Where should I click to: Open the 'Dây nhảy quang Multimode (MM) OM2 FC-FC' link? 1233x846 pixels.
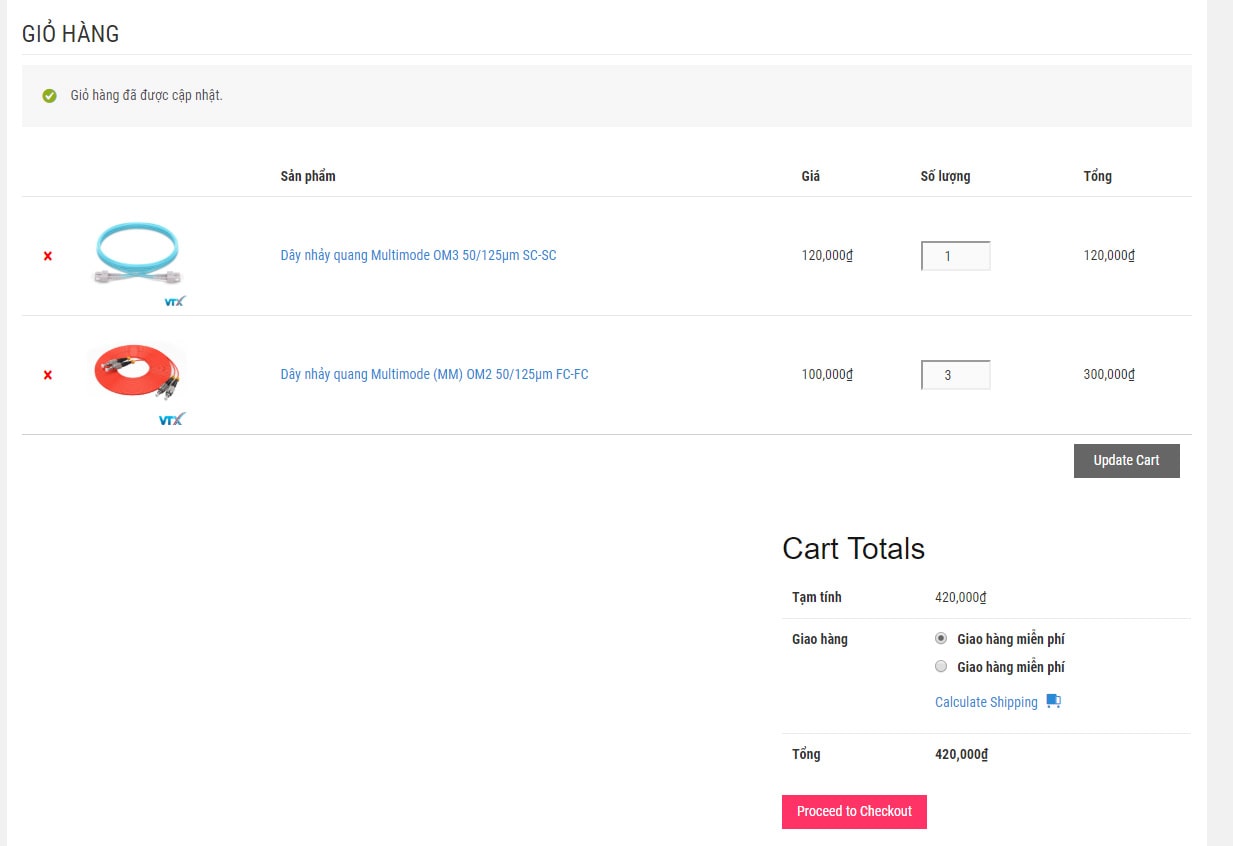click(x=434, y=374)
